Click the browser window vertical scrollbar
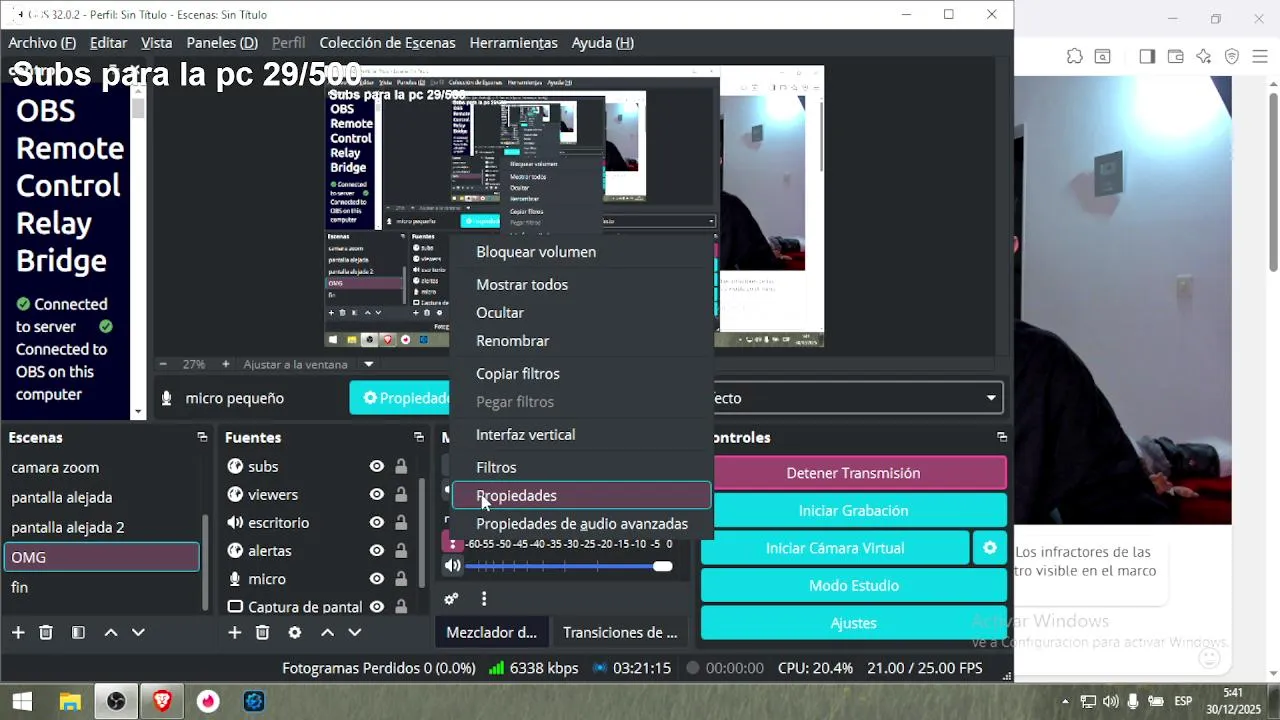Image resolution: width=1280 pixels, height=720 pixels. pos(1273,180)
